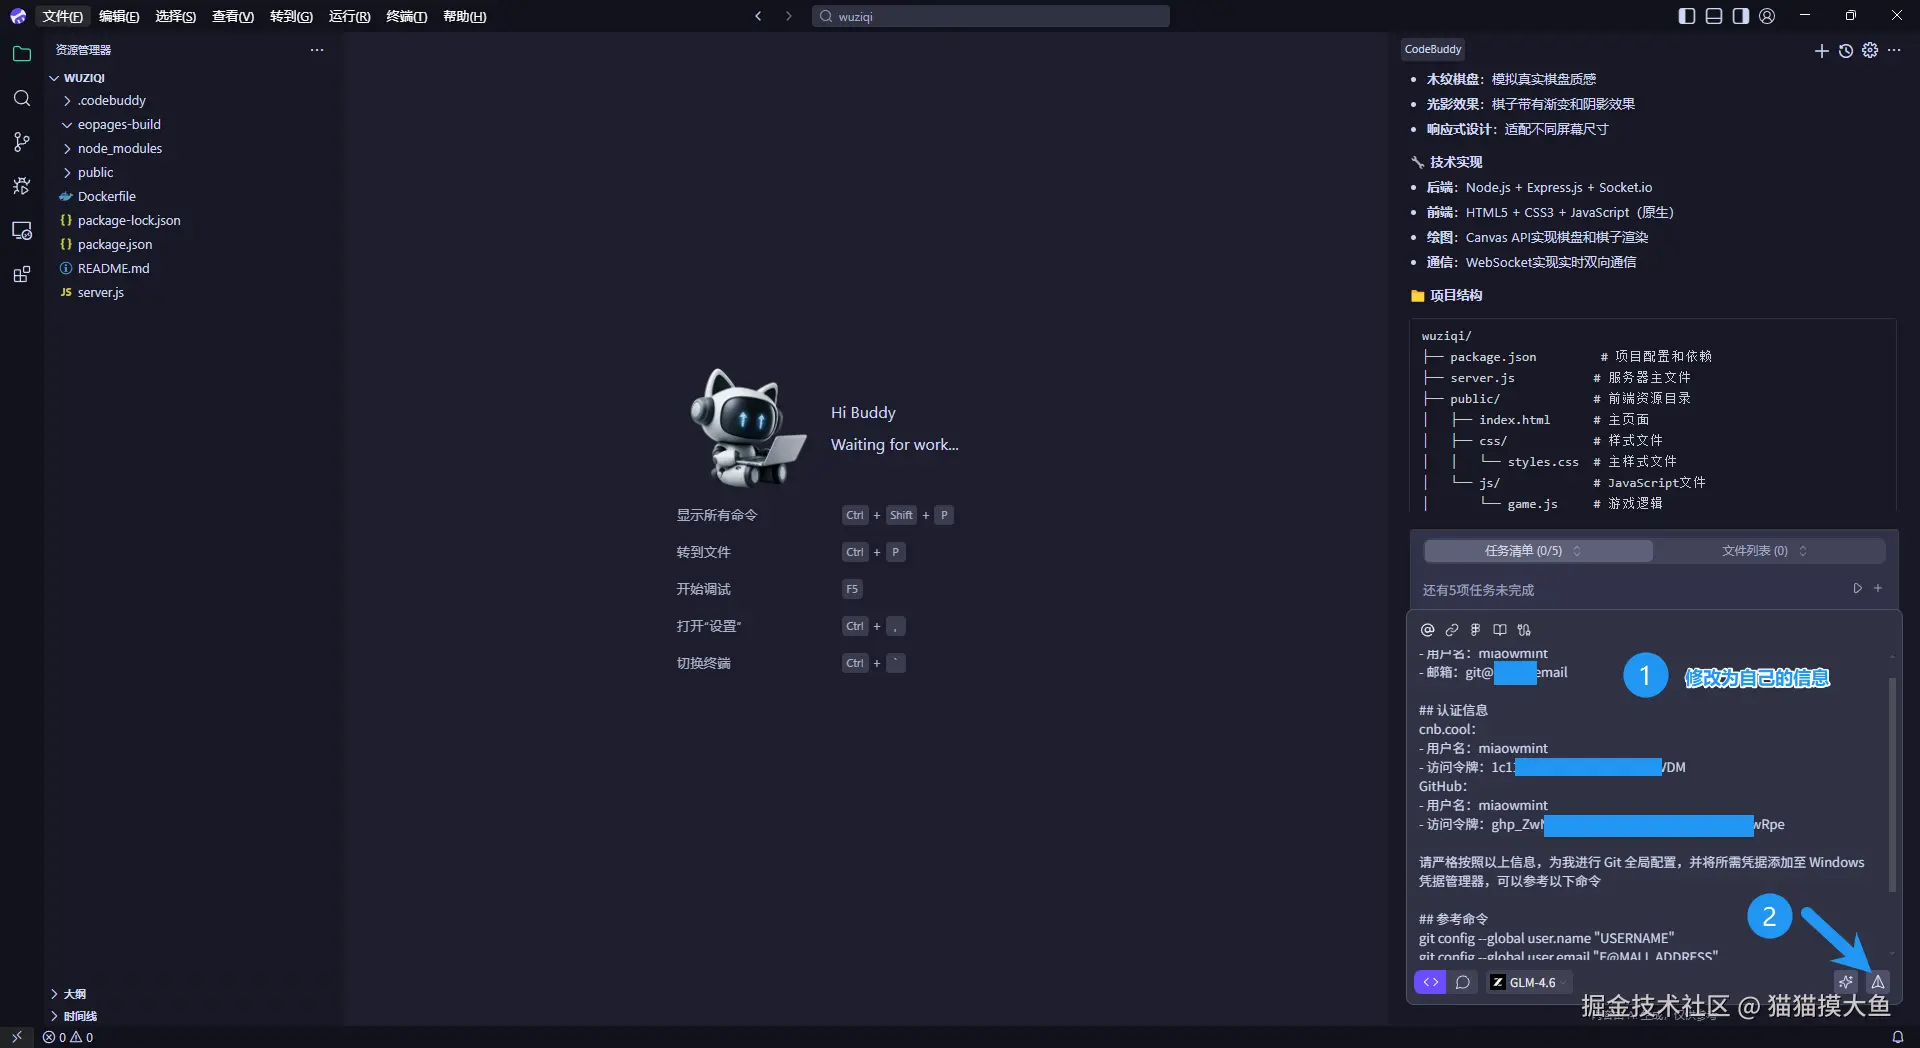Open Explorer more actions ellipsis
Image resolution: width=1920 pixels, height=1048 pixels.
click(x=317, y=50)
